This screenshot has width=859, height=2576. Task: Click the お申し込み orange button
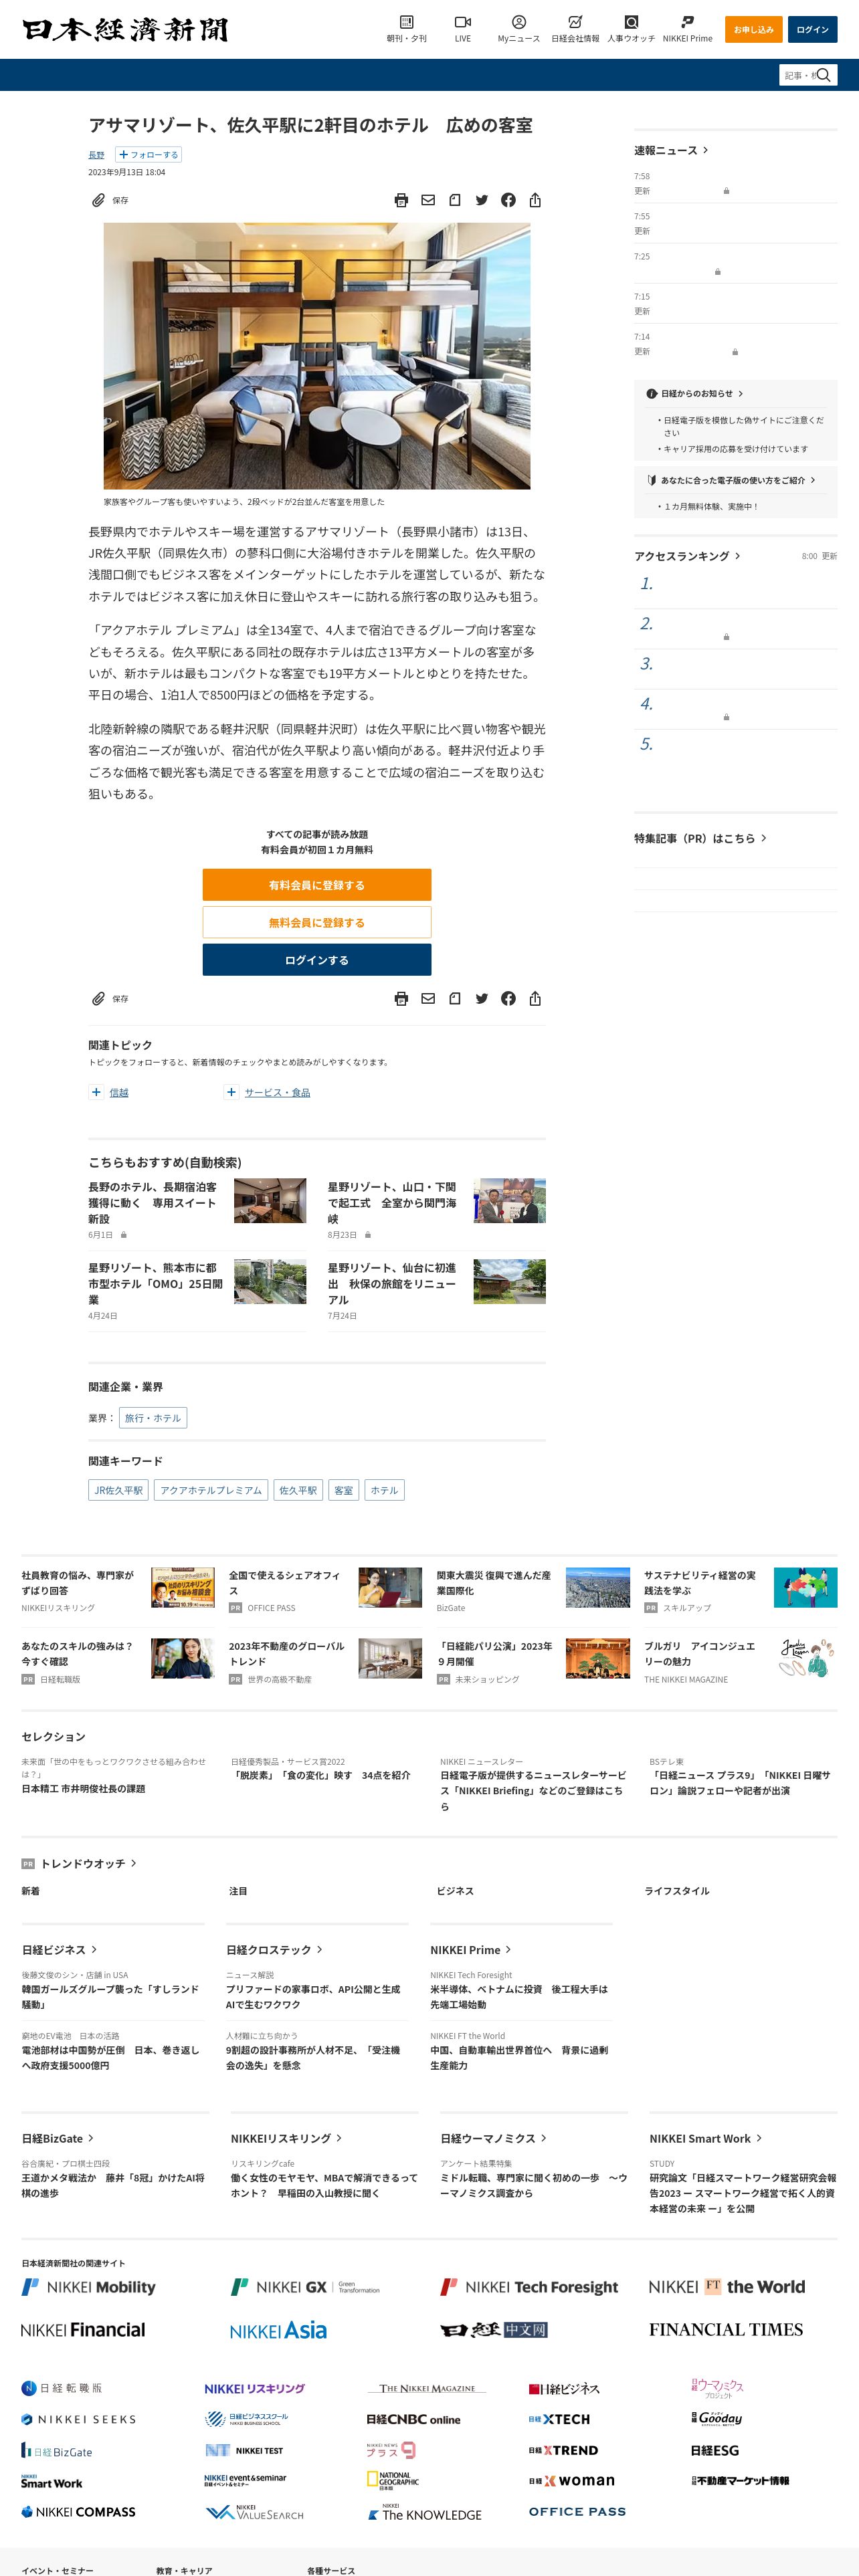pyautogui.click(x=754, y=30)
